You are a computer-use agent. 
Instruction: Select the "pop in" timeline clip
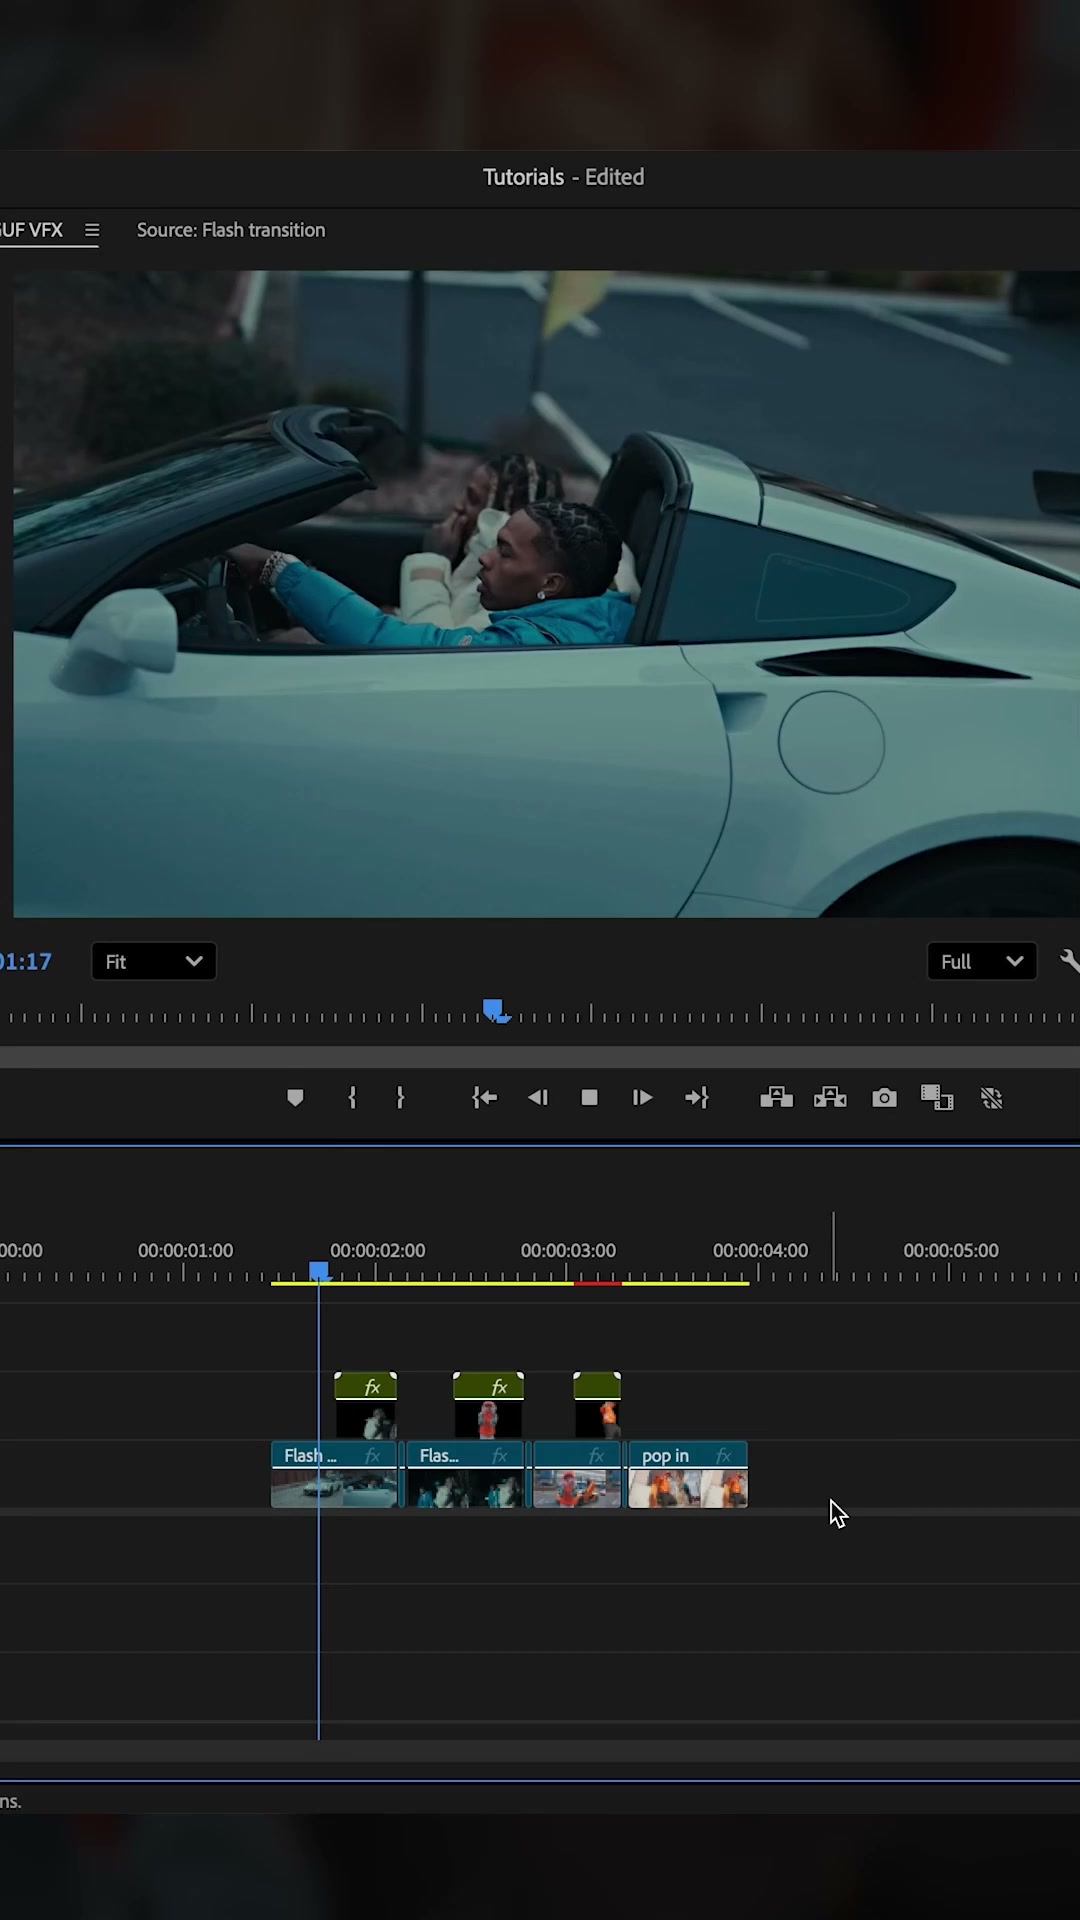(x=688, y=1474)
